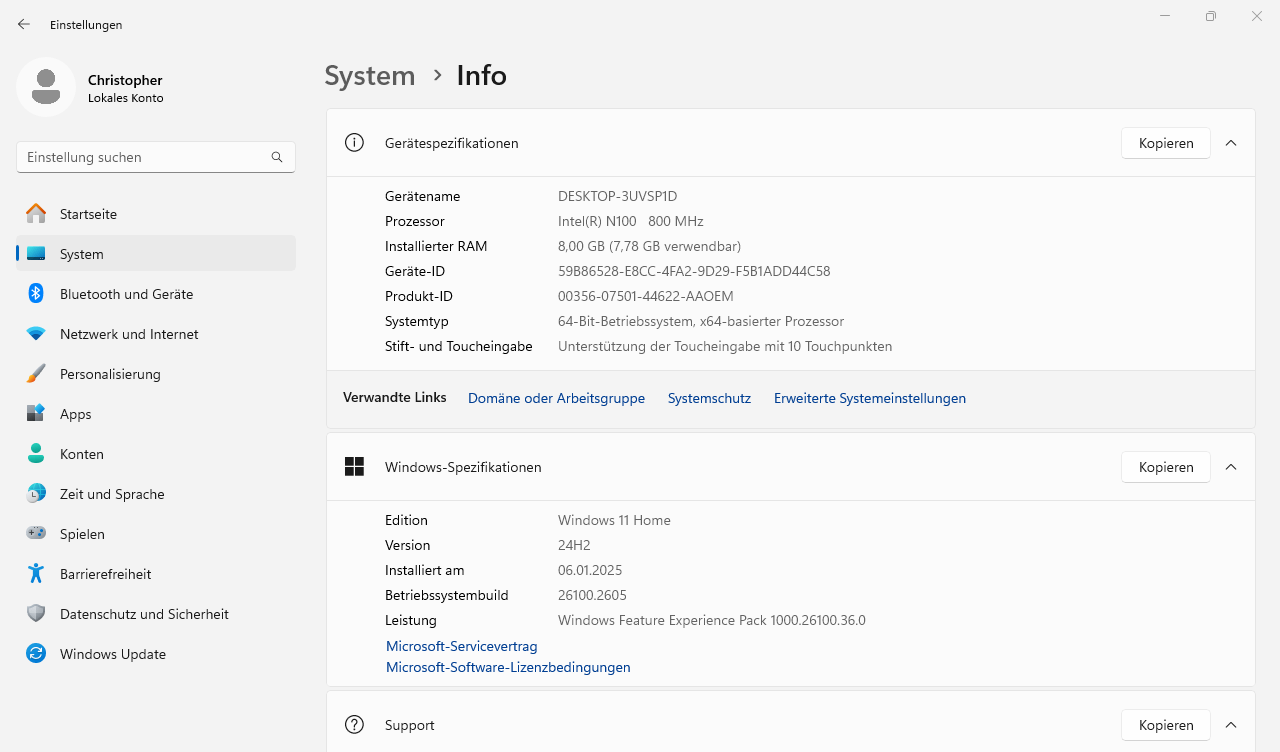Click the Lokales Konto label
This screenshot has height=752, width=1280.
125,98
